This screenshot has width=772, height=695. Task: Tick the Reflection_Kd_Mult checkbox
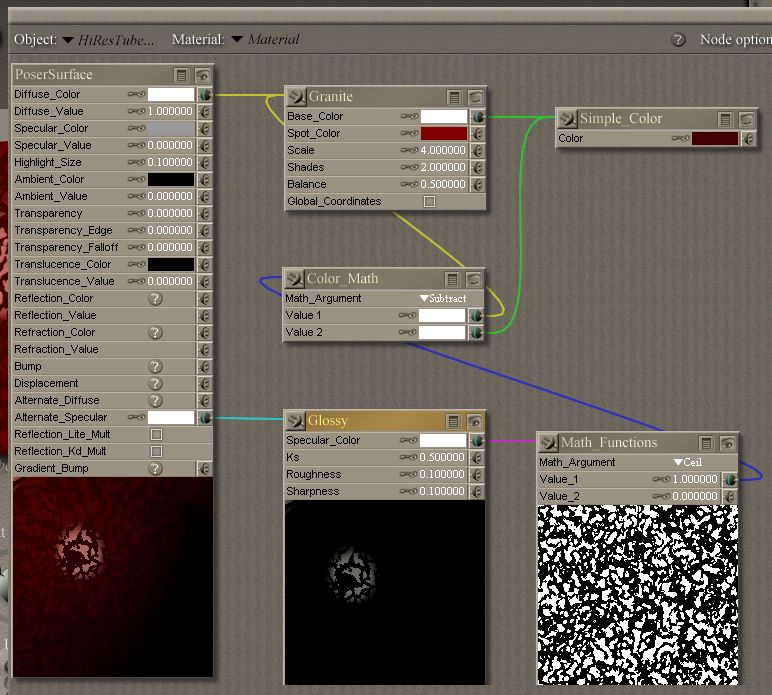click(156, 452)
